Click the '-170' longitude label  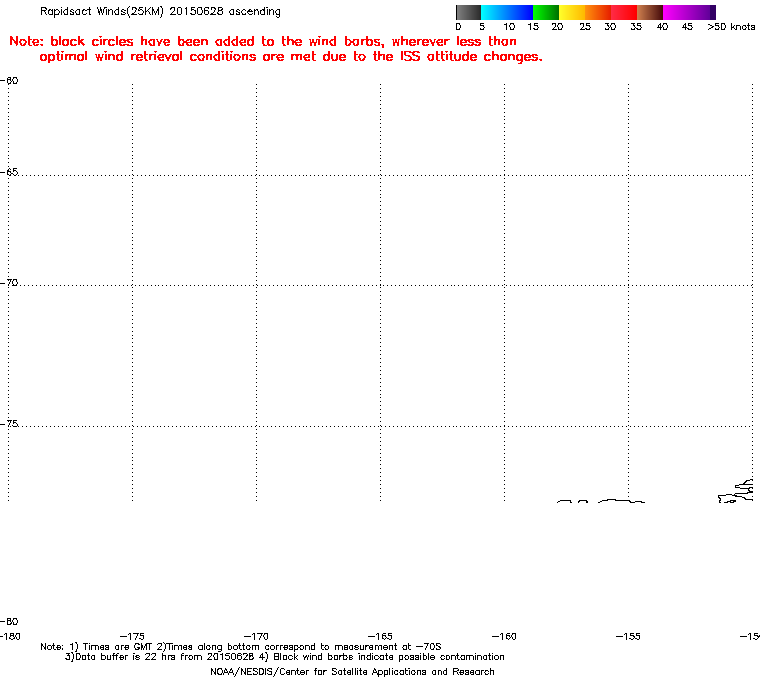(256, 636)
